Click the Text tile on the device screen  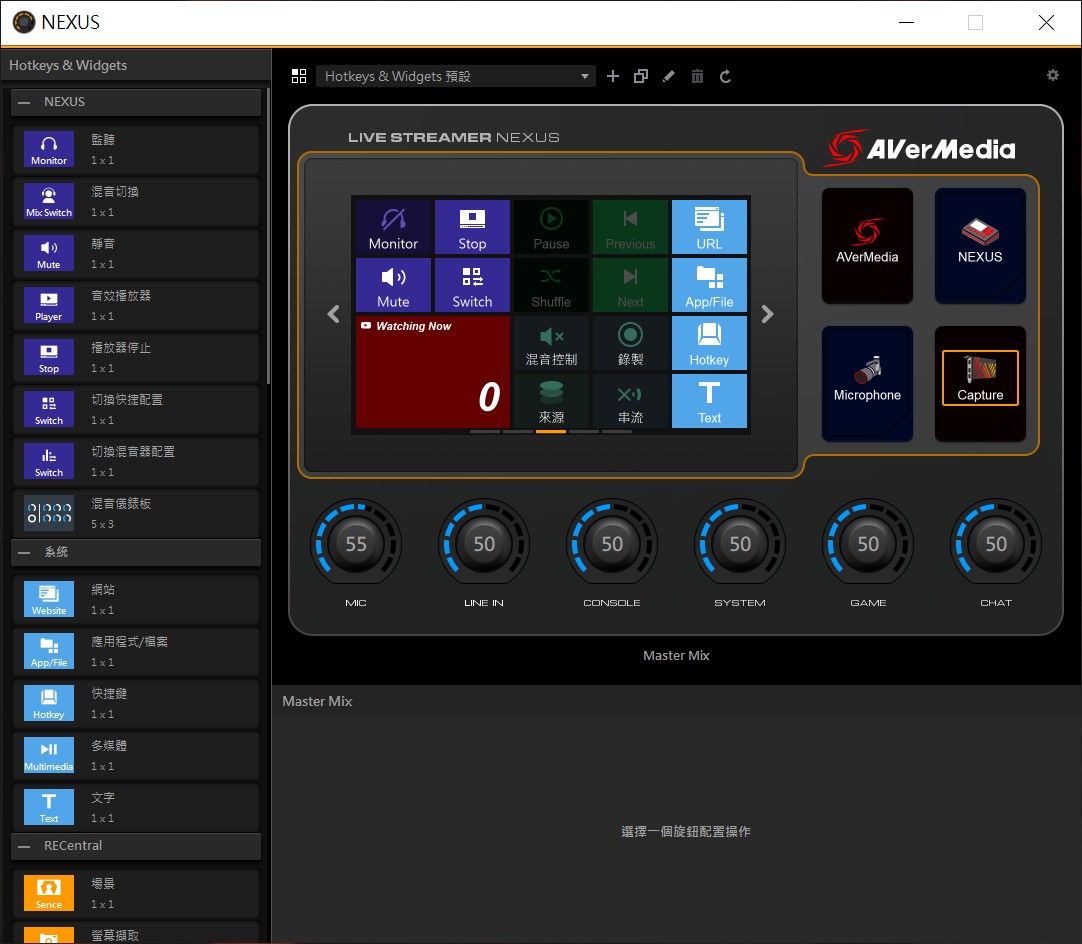709,401
